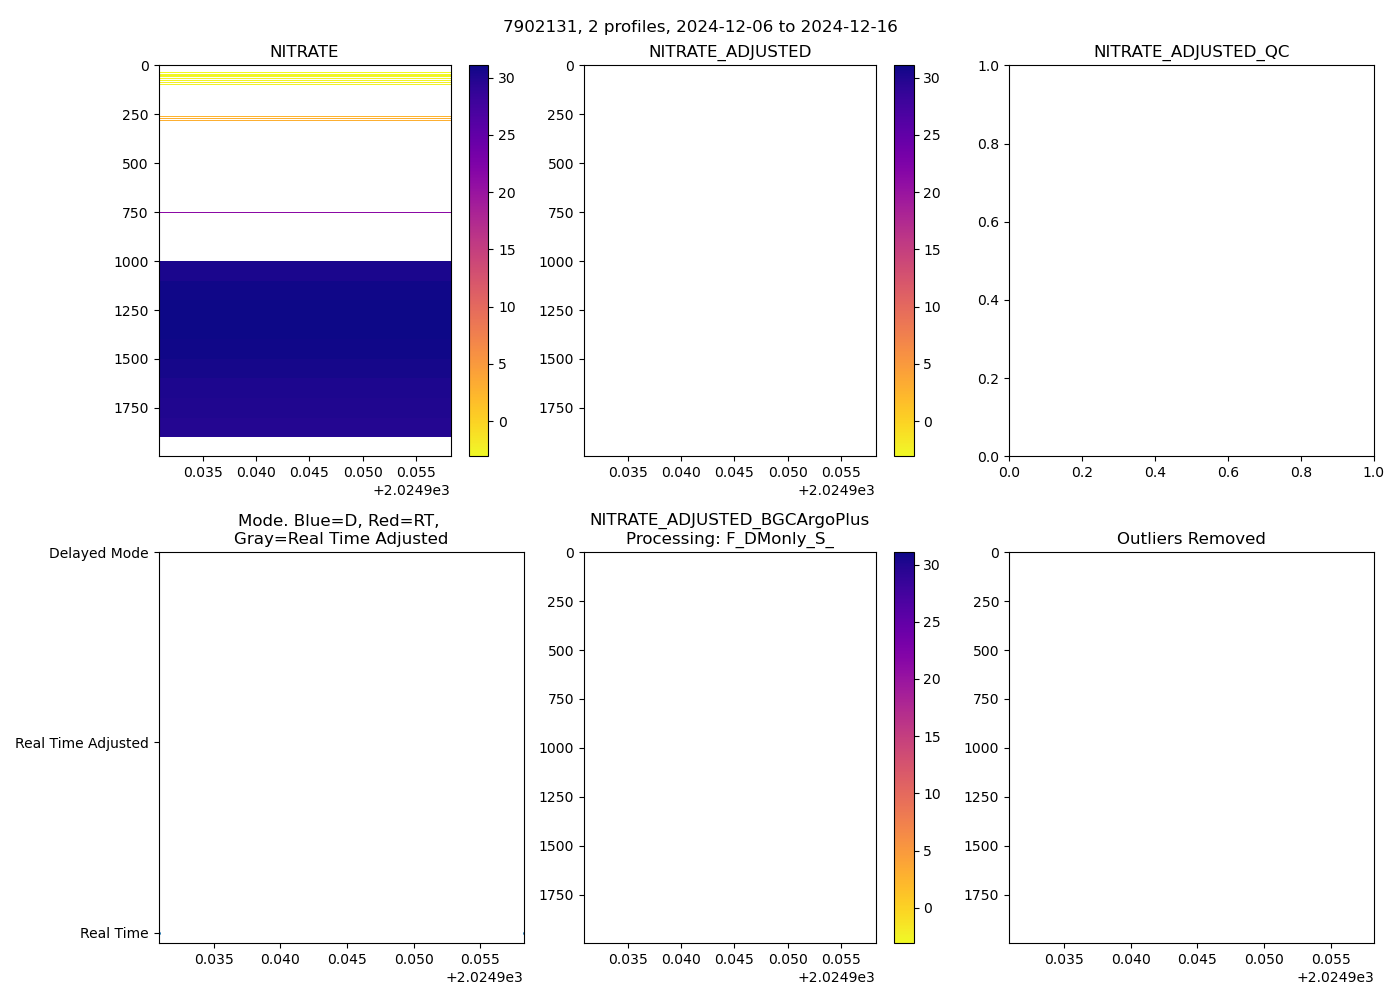Click inside the empty Outliers Removed plot
Viewport: 1400px width, 1000px height.
point(1191,747)
